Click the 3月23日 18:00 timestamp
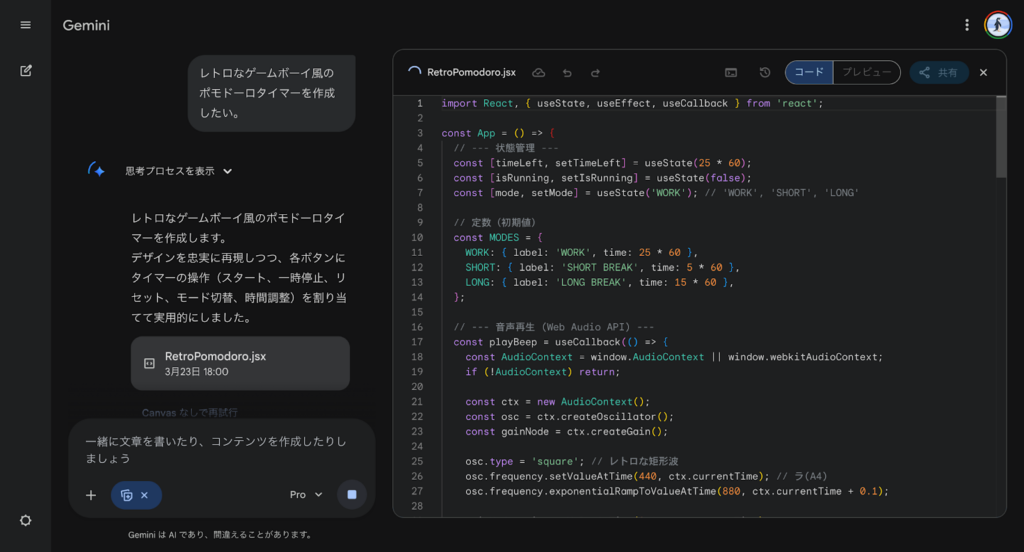This screenshot has width=1024, height=552. [x=197, y=372]
